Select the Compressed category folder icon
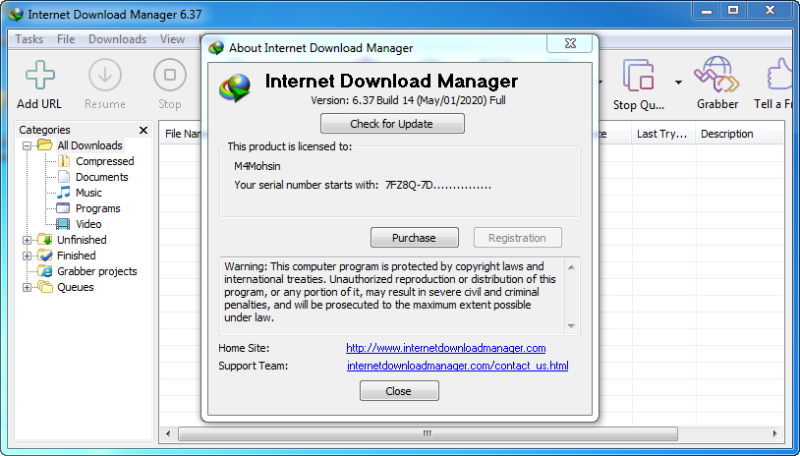800x456 pixels. (63, 161)
